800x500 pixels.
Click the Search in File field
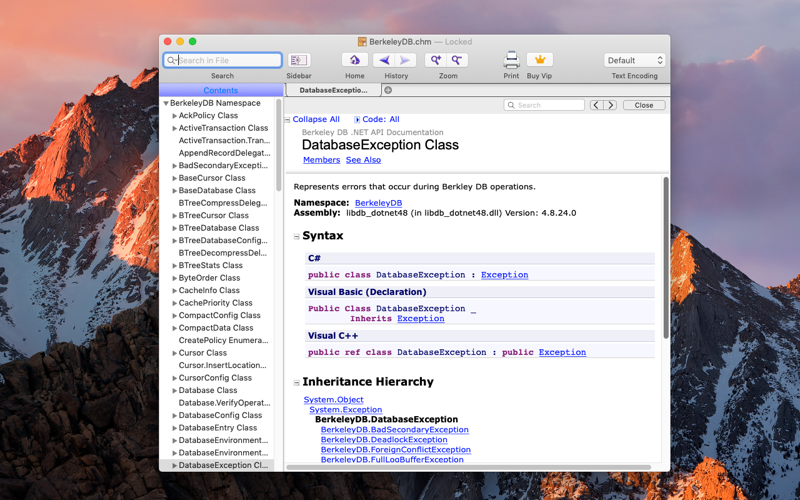(222, 60)
